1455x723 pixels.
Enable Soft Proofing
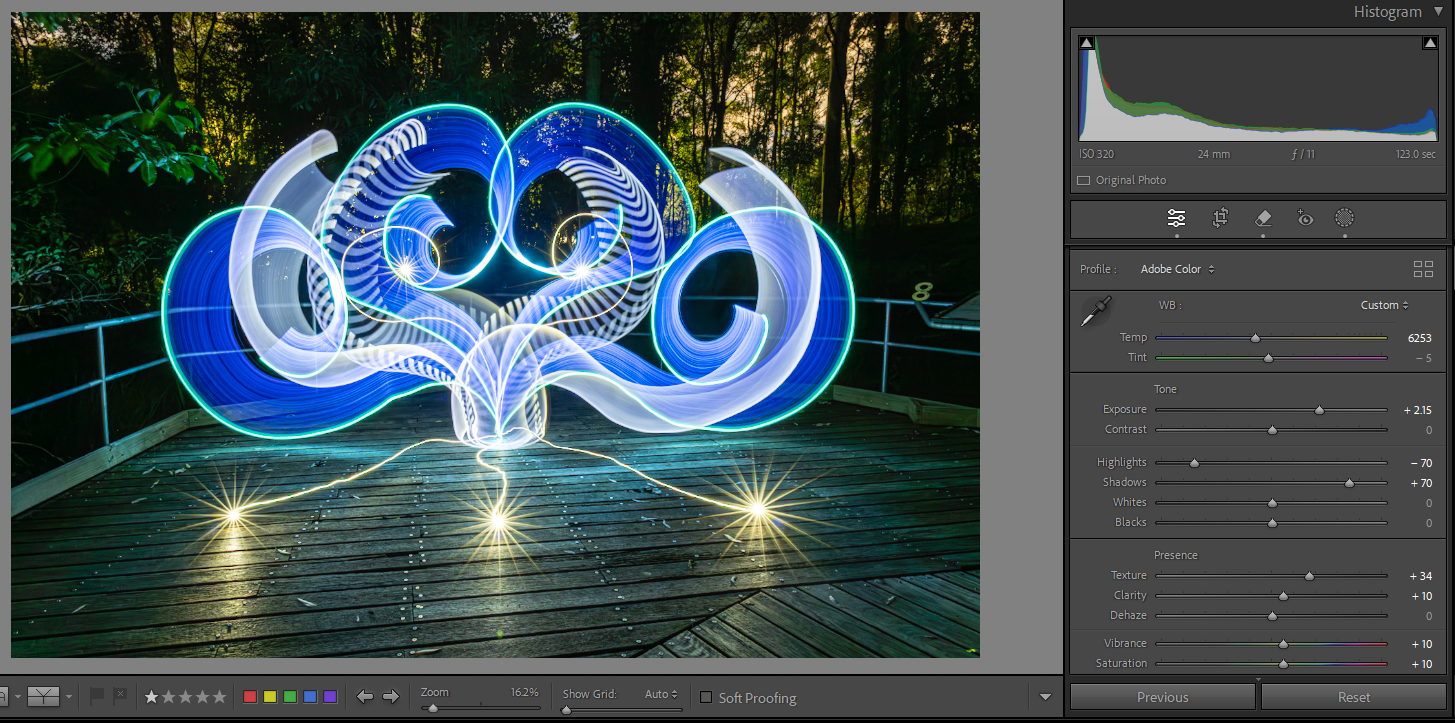(708, 698)
